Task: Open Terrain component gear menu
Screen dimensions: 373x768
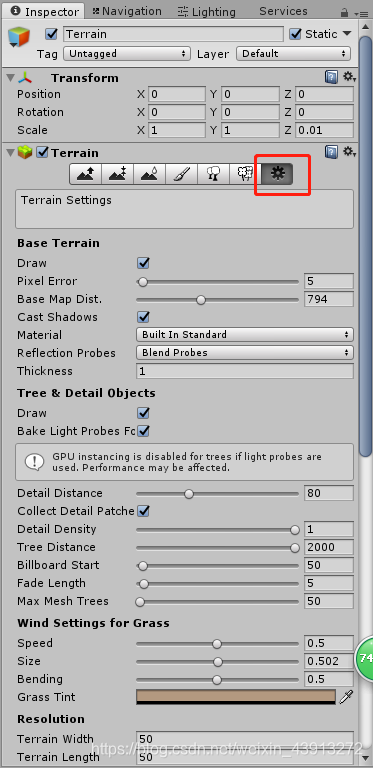Action: (349, 152)
